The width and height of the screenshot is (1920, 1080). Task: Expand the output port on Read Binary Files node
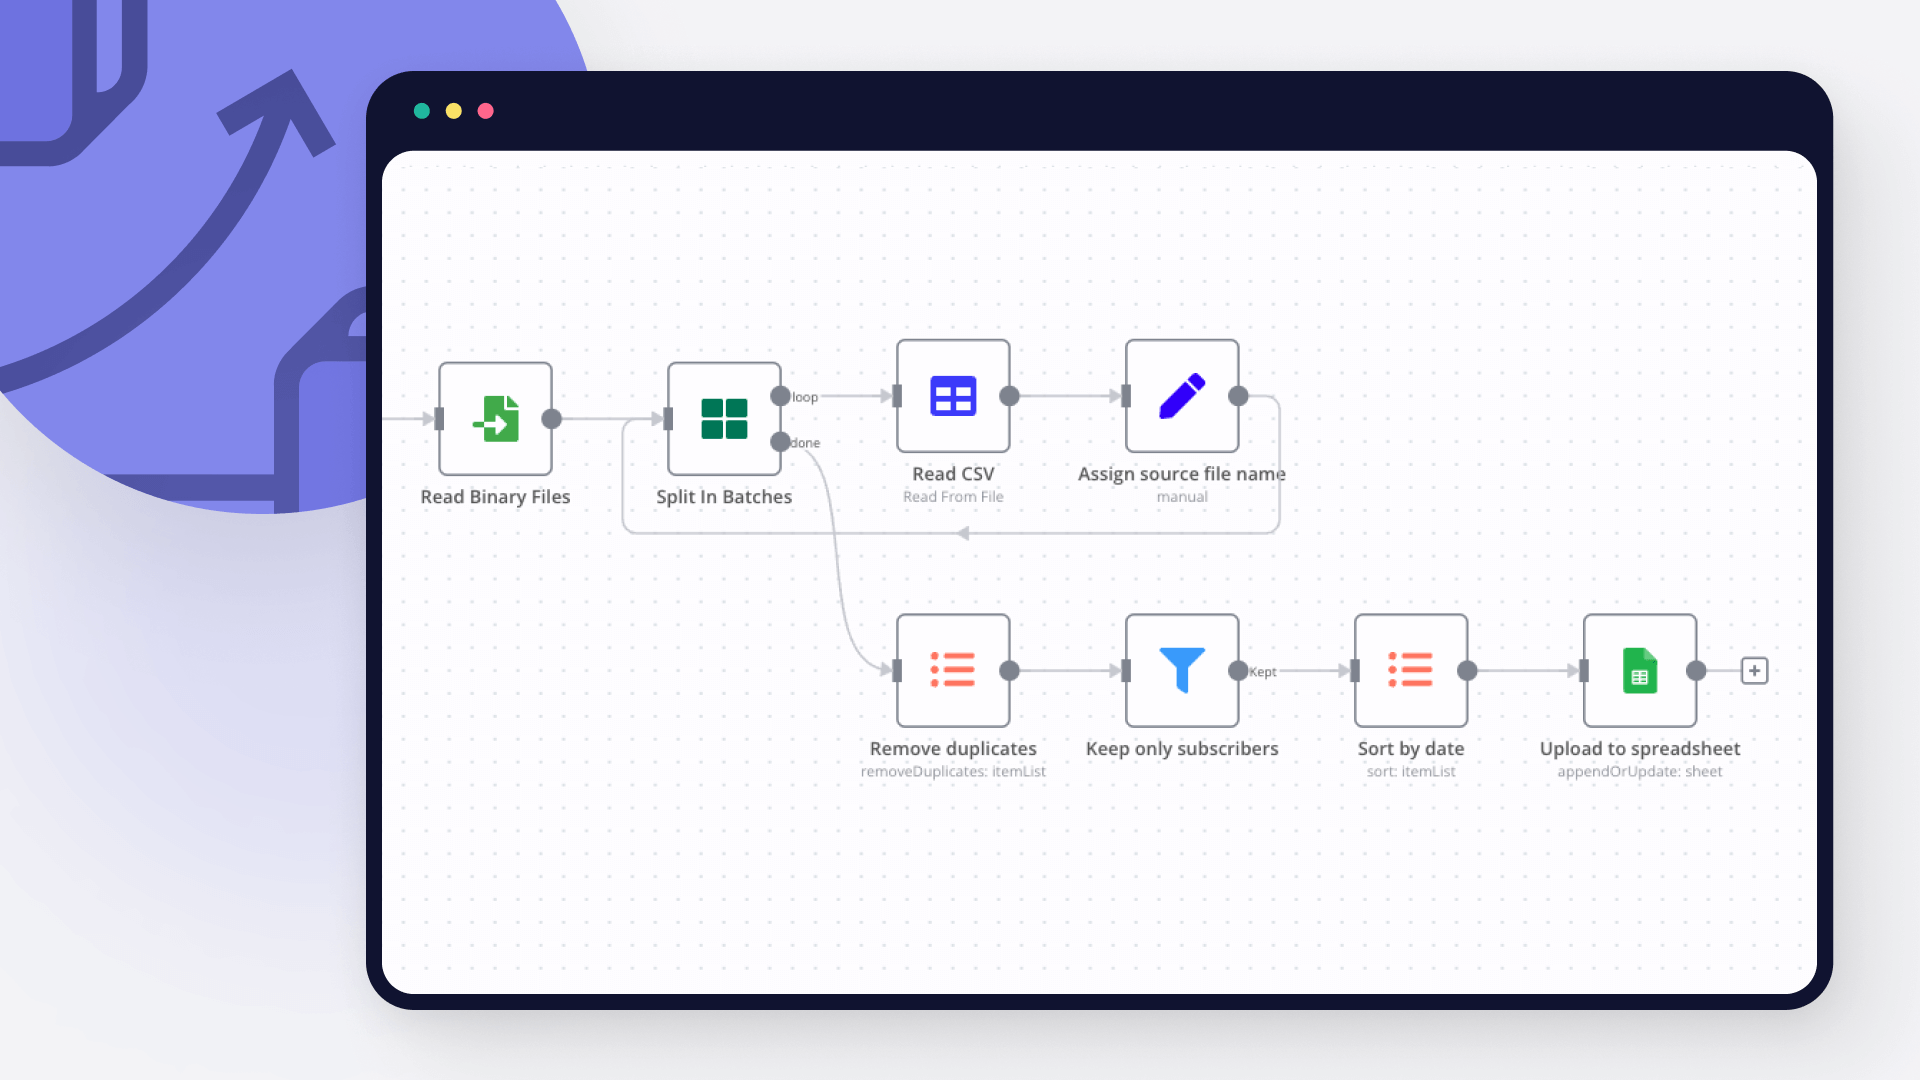pyautogui.click(x=555, y=419)
